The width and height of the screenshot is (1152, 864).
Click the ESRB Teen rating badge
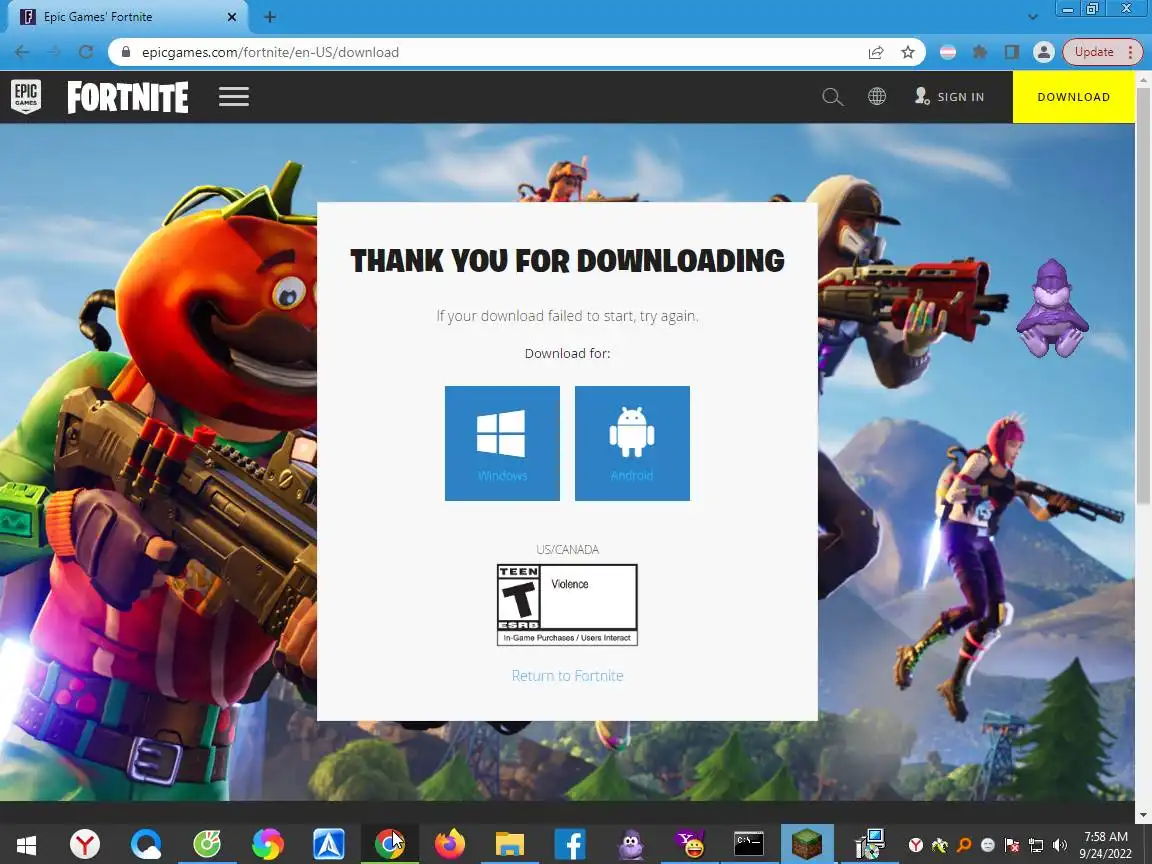(567, 605)
